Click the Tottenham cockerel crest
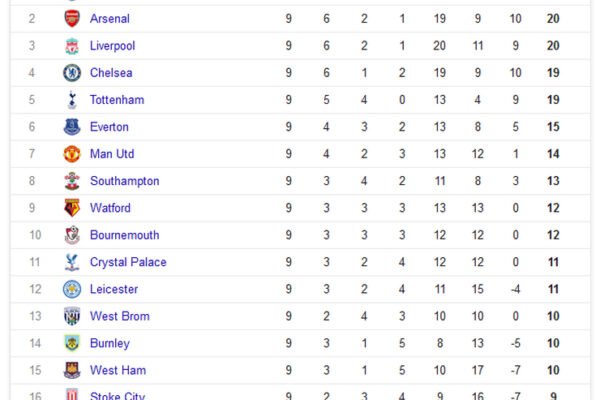Image resolution: width=600 pixels, height=400 pixels. point(72,100)
